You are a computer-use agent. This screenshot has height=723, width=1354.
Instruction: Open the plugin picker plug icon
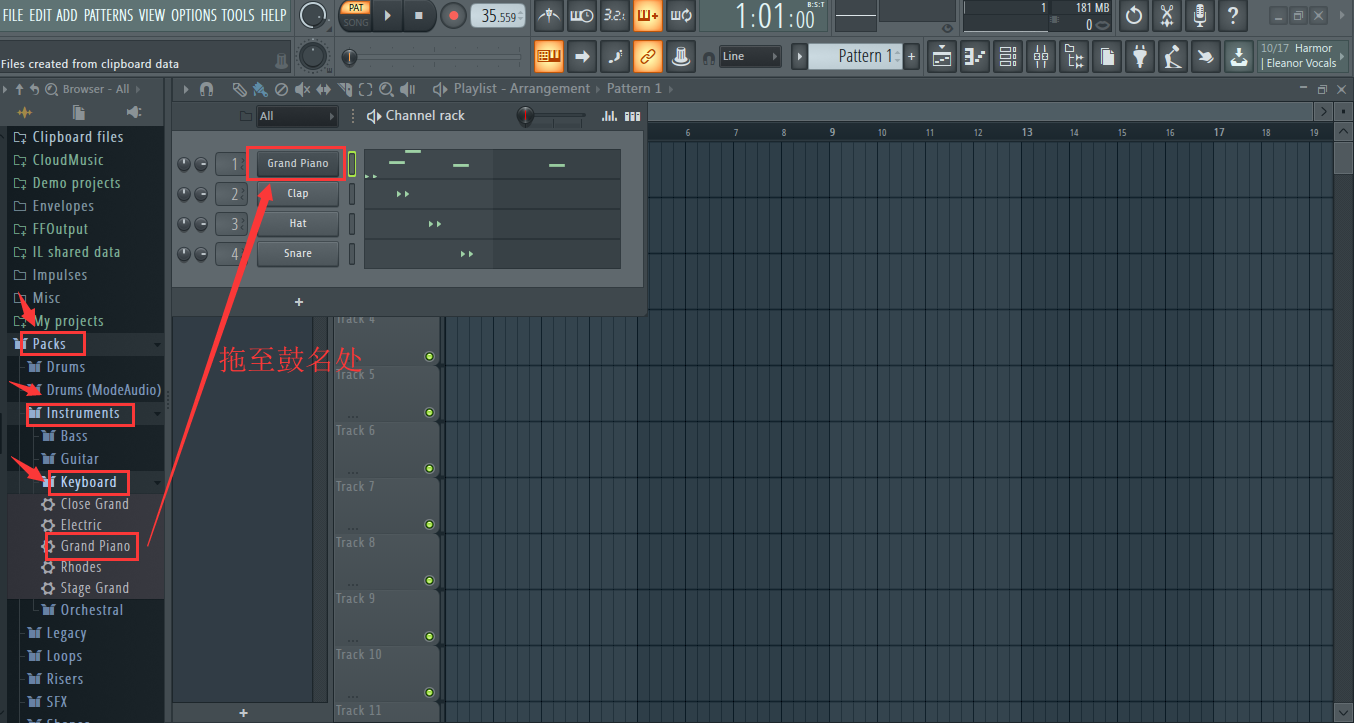pyautogui.click(x=1140, y=56)
